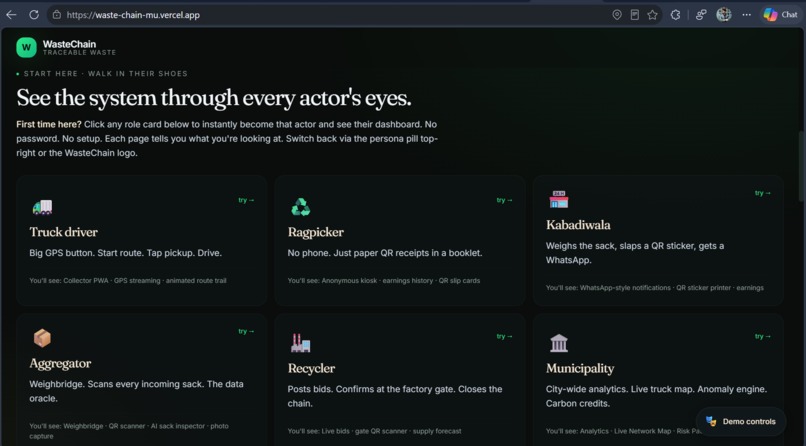Image resolution: width=806 pixels, height=446 pixels.
Task: Click the bank icon on Municipality card
Action: 559,343
